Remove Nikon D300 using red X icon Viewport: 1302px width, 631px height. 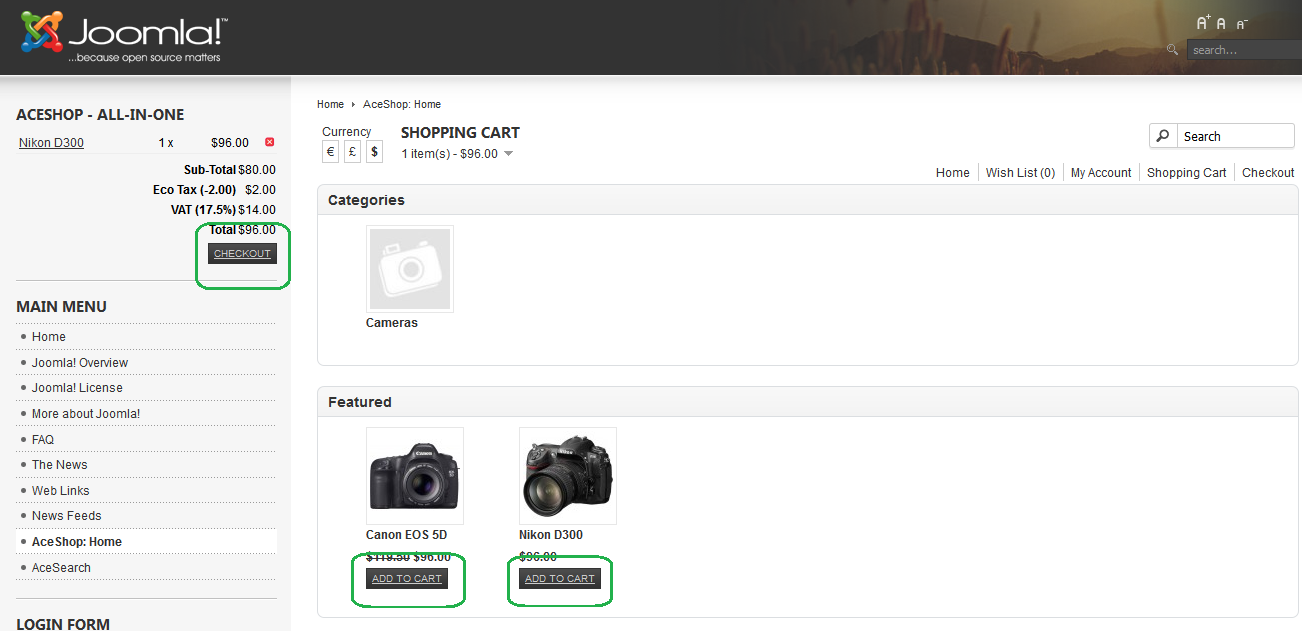[269, 142]
